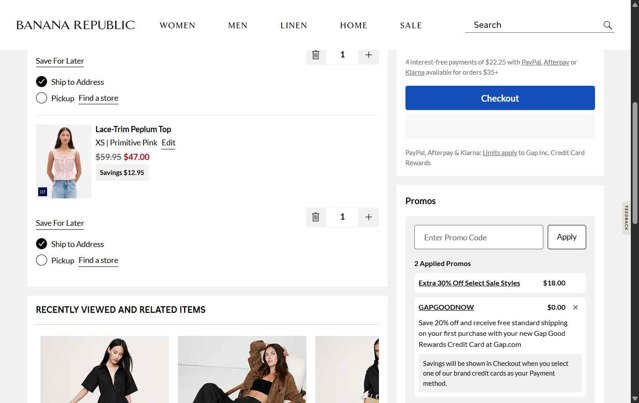The image size is (639, 403).
Task: Focus the Search input field
Action: click(x=534, y=25)
